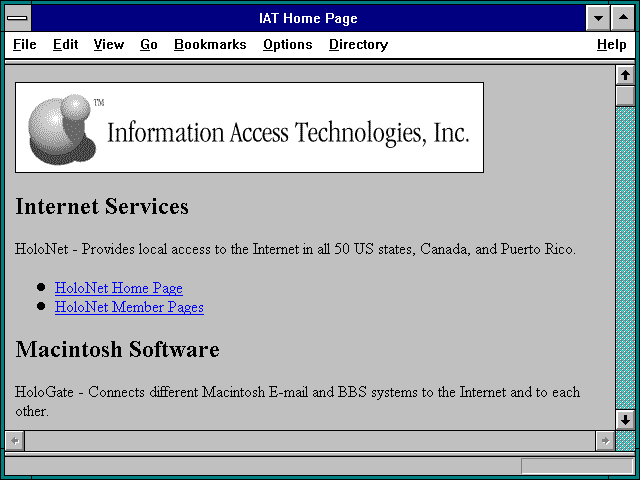This screenshot has height=480, width=640.
Task: Click the Macintosh Software heading
Action: click(118, 349)
